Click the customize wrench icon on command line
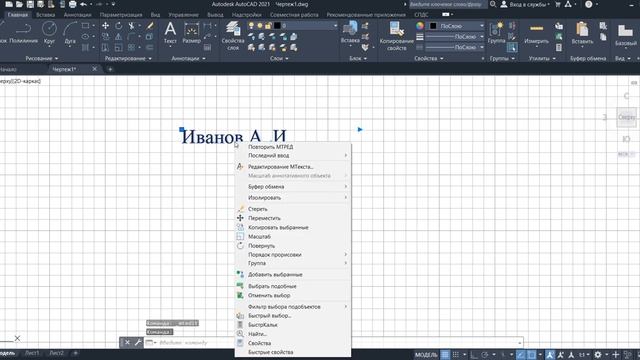Viewport: 640px width, 360px height. coord(138,342)
